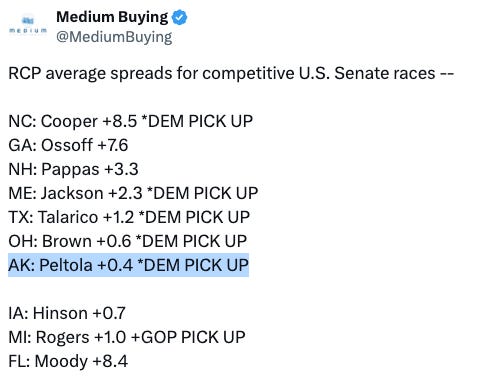Click DEM PICK UP after Jackson
Image resolution: width=495 pixels, height=385 pixels.
203,193
